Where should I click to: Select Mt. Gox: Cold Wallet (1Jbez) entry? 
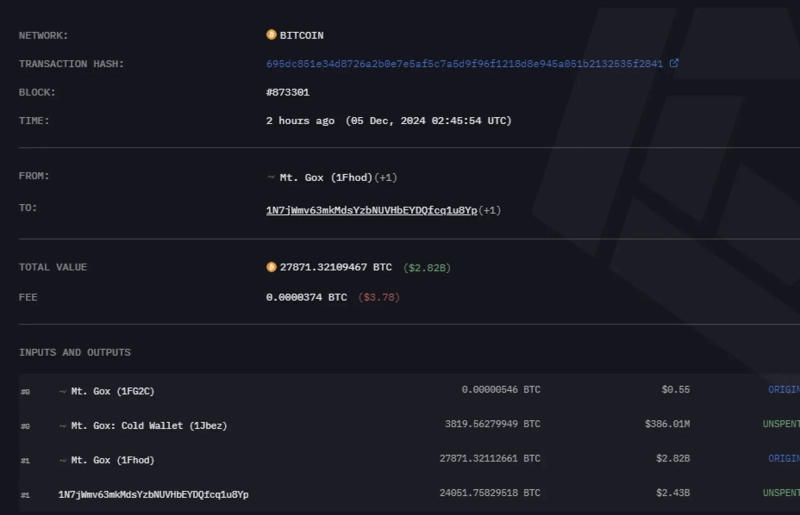click(x=149, y=425)
